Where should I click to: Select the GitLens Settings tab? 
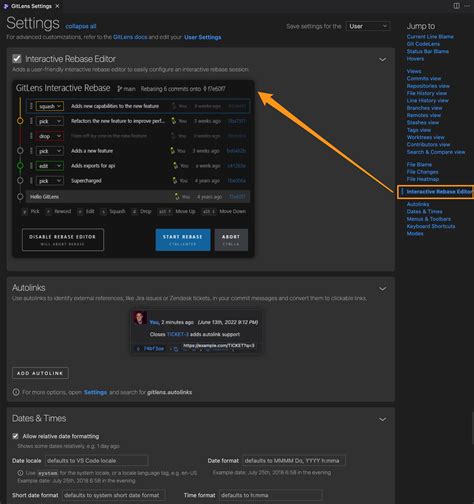31,6
